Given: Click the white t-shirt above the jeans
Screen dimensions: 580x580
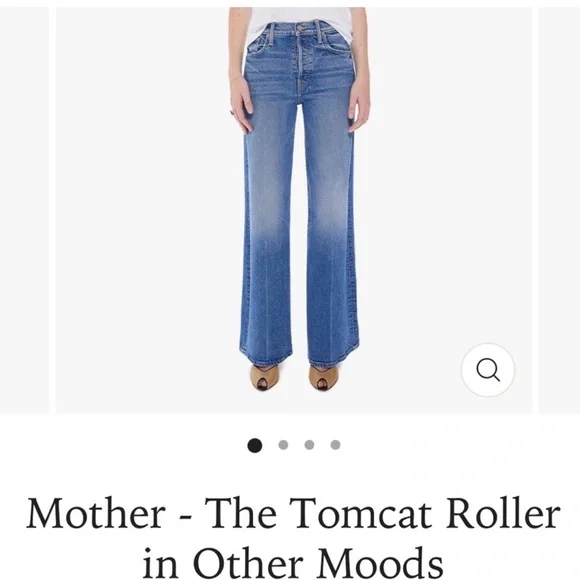Looking at the screenshot, I should coord(300,20).
